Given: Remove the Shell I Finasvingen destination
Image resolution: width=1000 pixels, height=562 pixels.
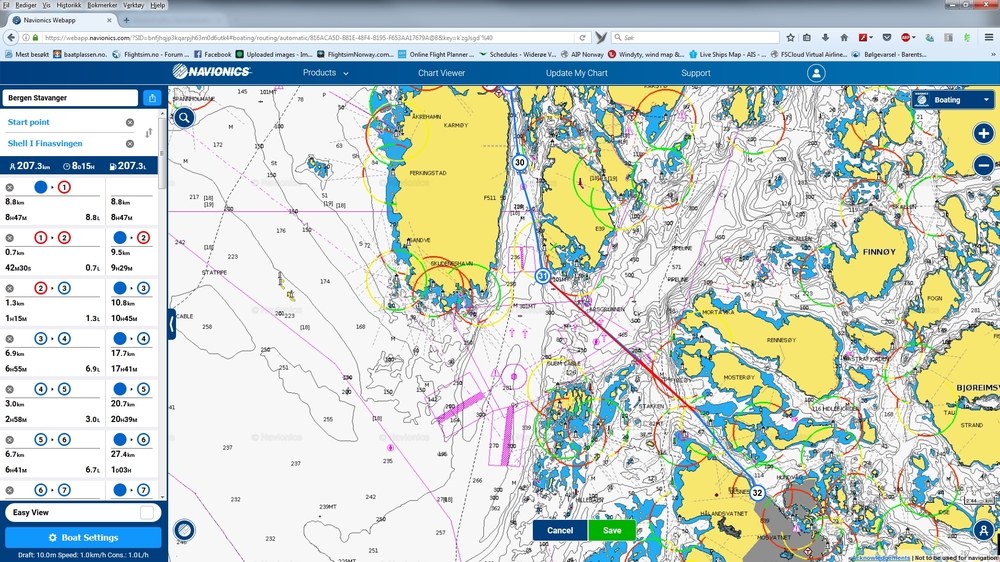Looking at the screenshot, I should 129,144.
